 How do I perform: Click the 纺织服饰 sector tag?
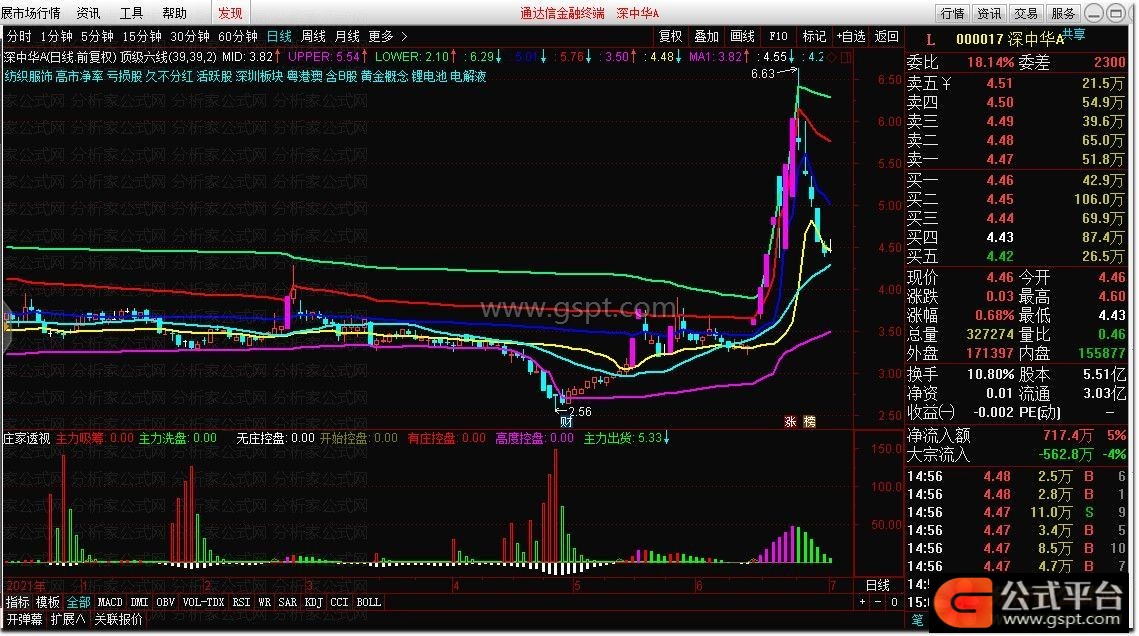click(28, 76)
